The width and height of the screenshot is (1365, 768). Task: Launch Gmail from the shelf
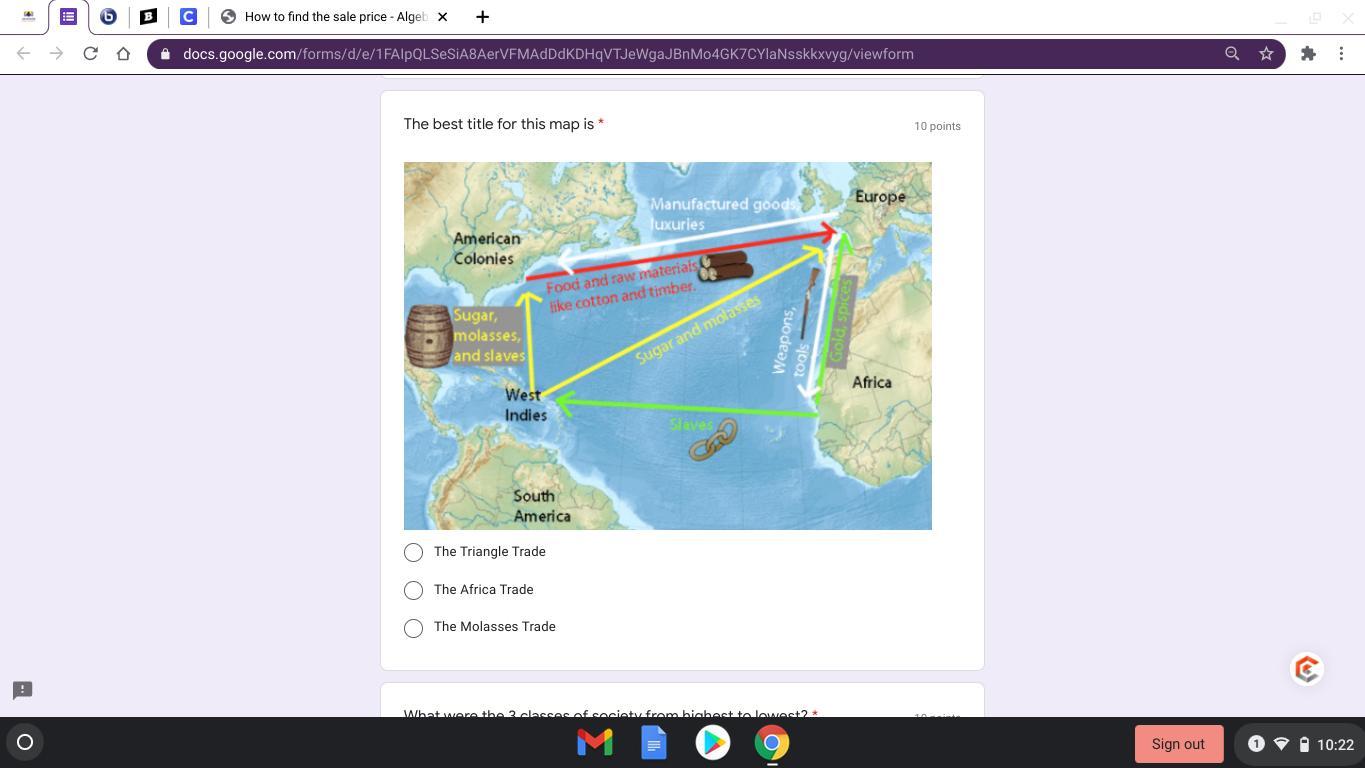pos(595,742)
